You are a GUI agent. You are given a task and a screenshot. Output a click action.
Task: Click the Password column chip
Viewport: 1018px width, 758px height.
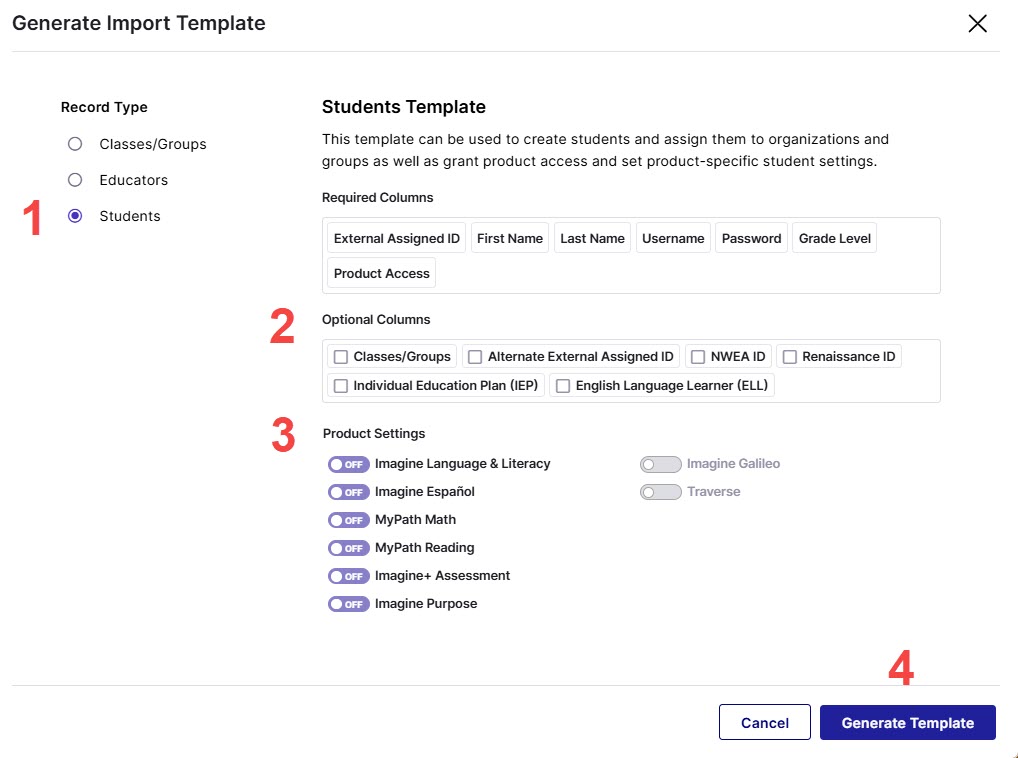[752, 238]
